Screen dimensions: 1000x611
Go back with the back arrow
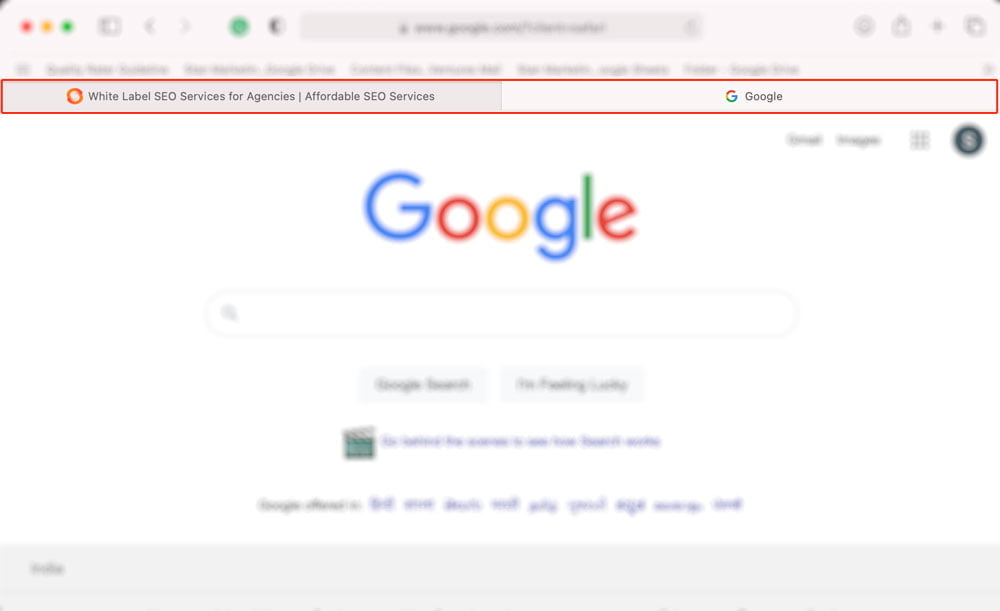pyautogui.click(x=150, y=26)
